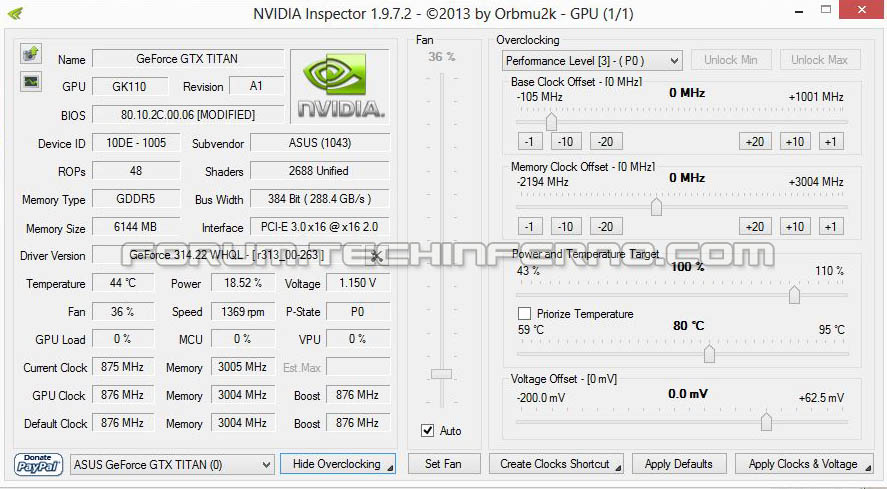This screenshot has height=489, width=887.
Task: Click Base Clock Offset +1 button
Action: pos(830,141)
